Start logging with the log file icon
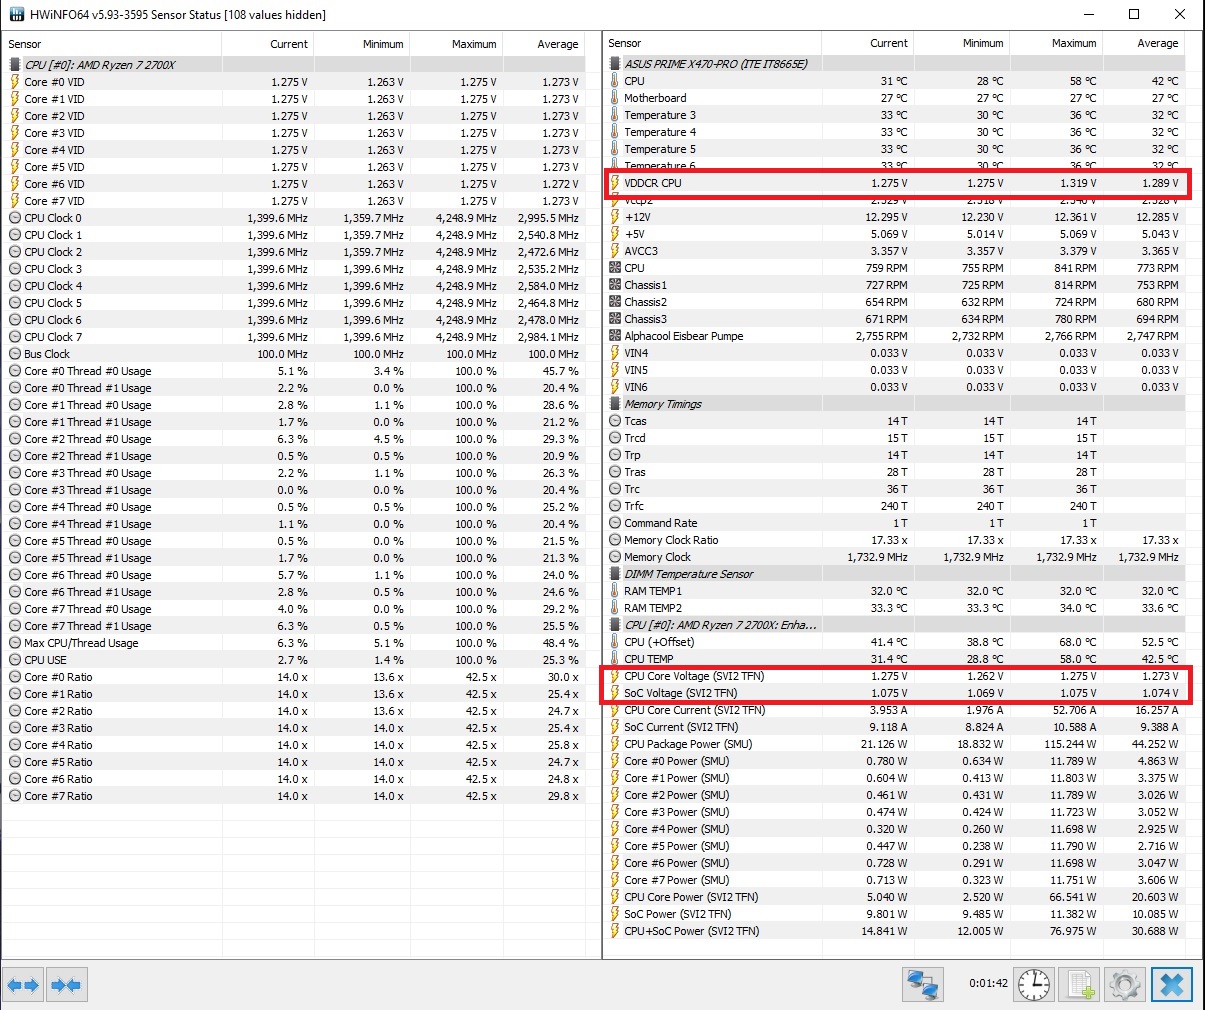The image size is (1205, 1010). click(1080, 985)
